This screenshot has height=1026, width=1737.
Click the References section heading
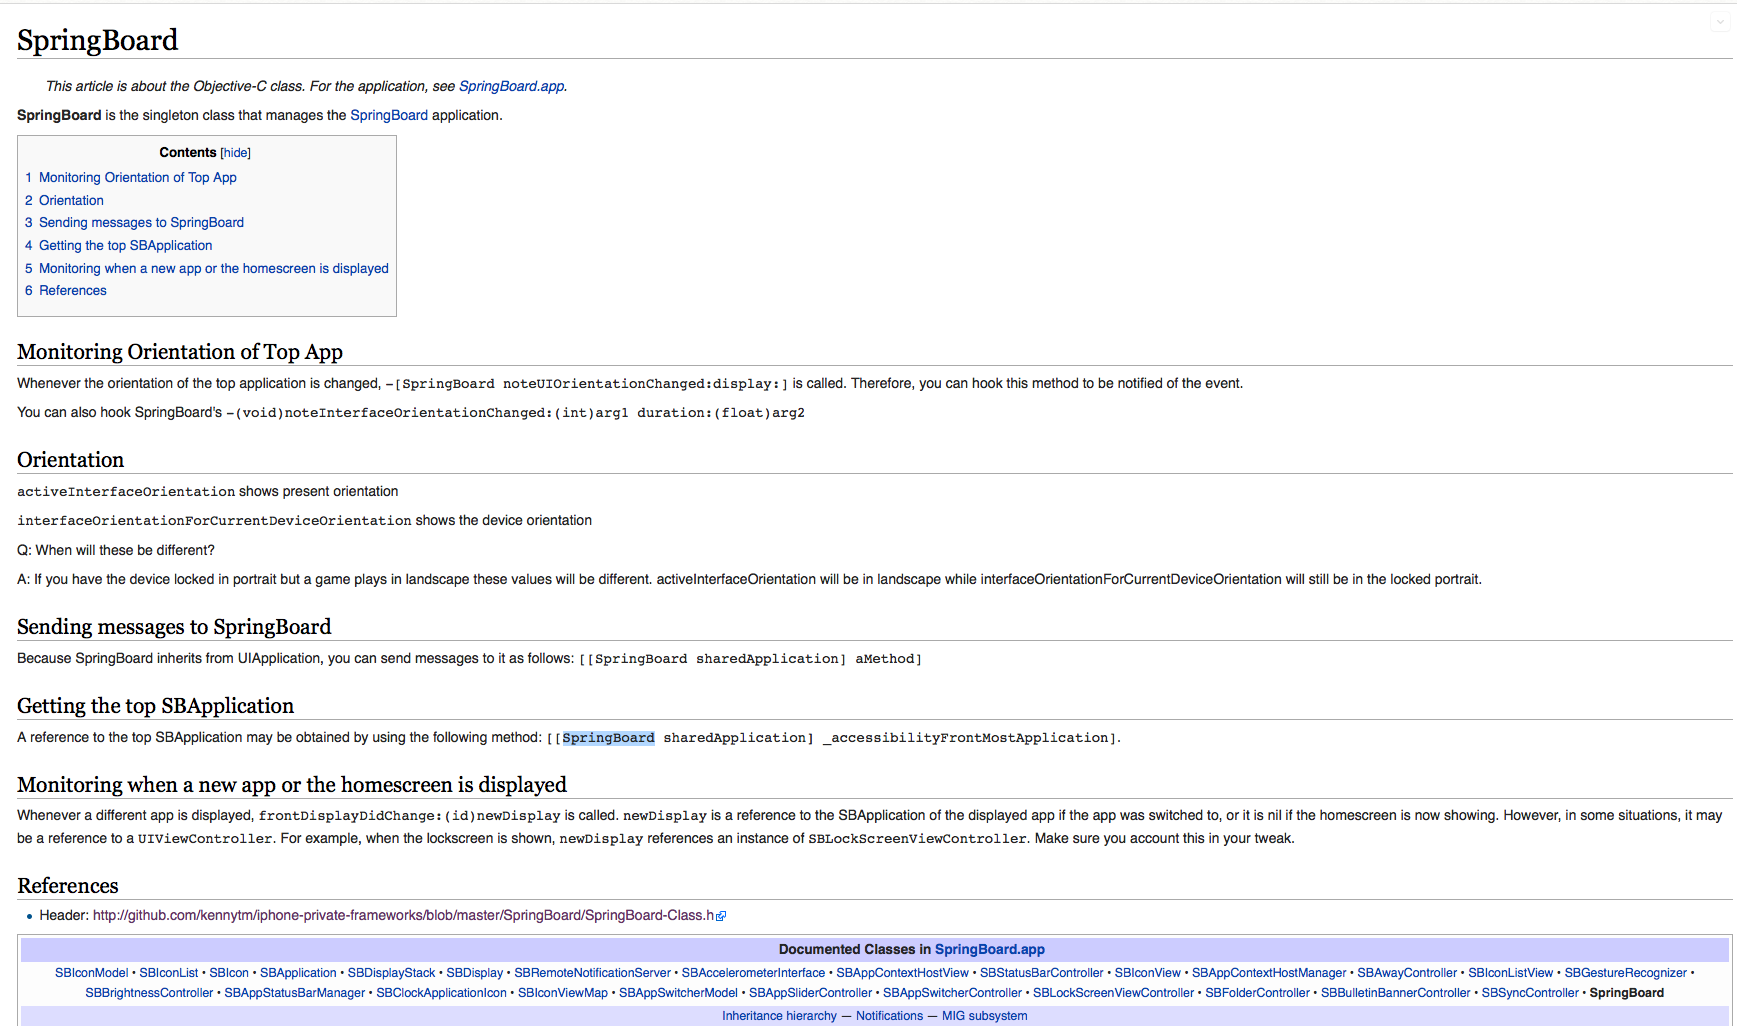(x=67, y=886)
